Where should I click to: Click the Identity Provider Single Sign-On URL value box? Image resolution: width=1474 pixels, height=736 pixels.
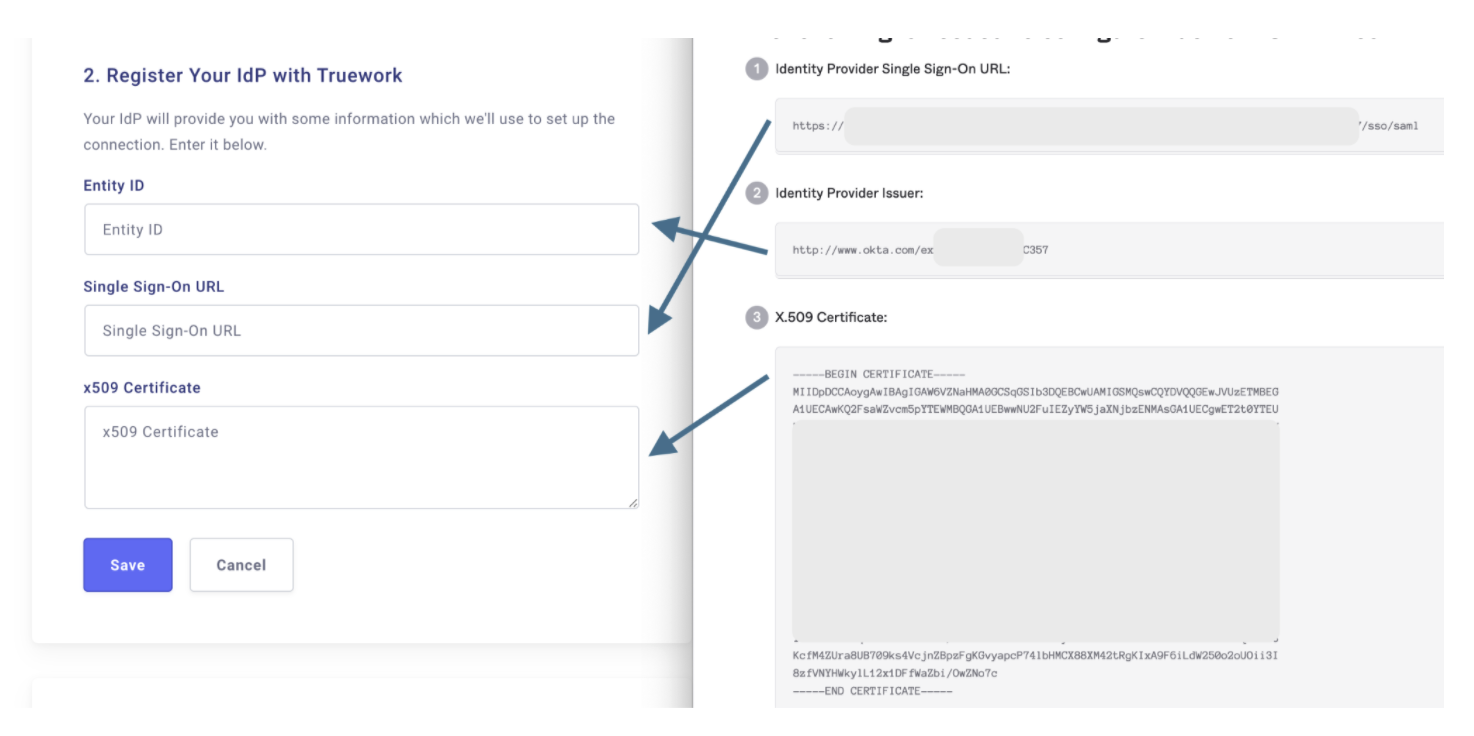(x=1108, y=126)
